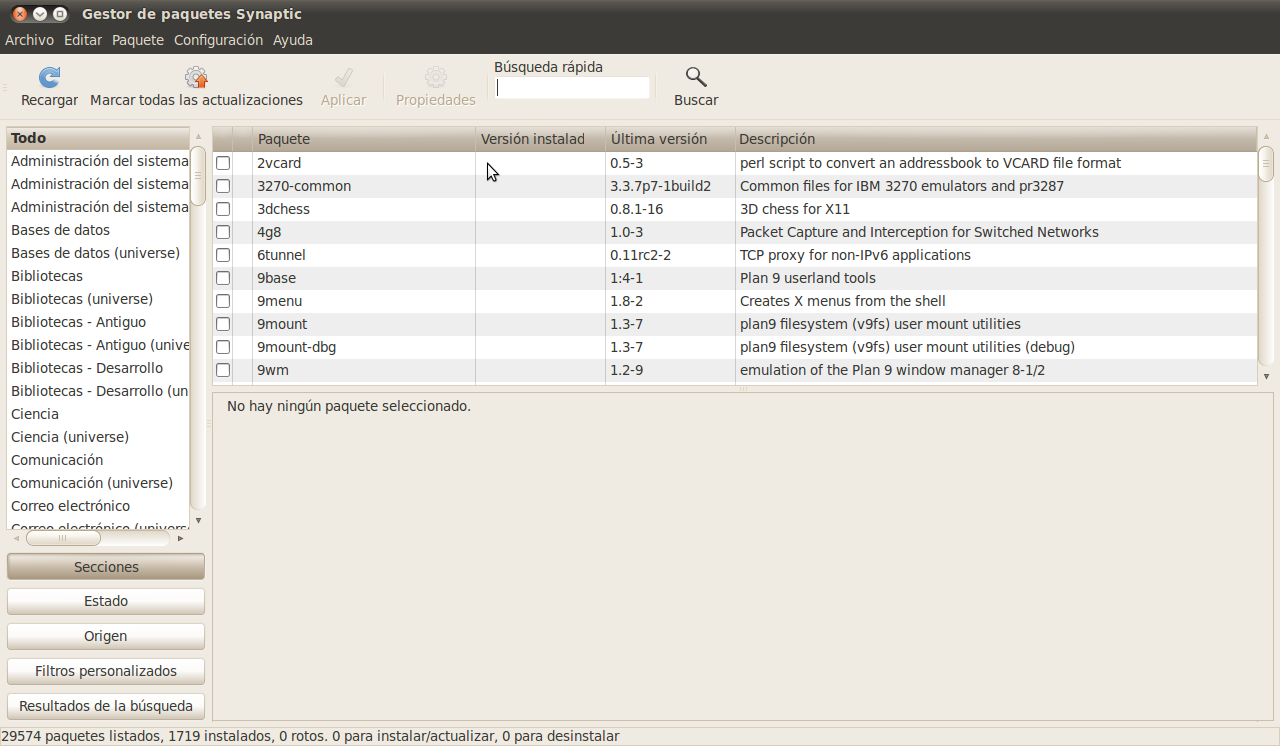Open the Configuración menu
The image size is (1280, 746).
point(218,40)
